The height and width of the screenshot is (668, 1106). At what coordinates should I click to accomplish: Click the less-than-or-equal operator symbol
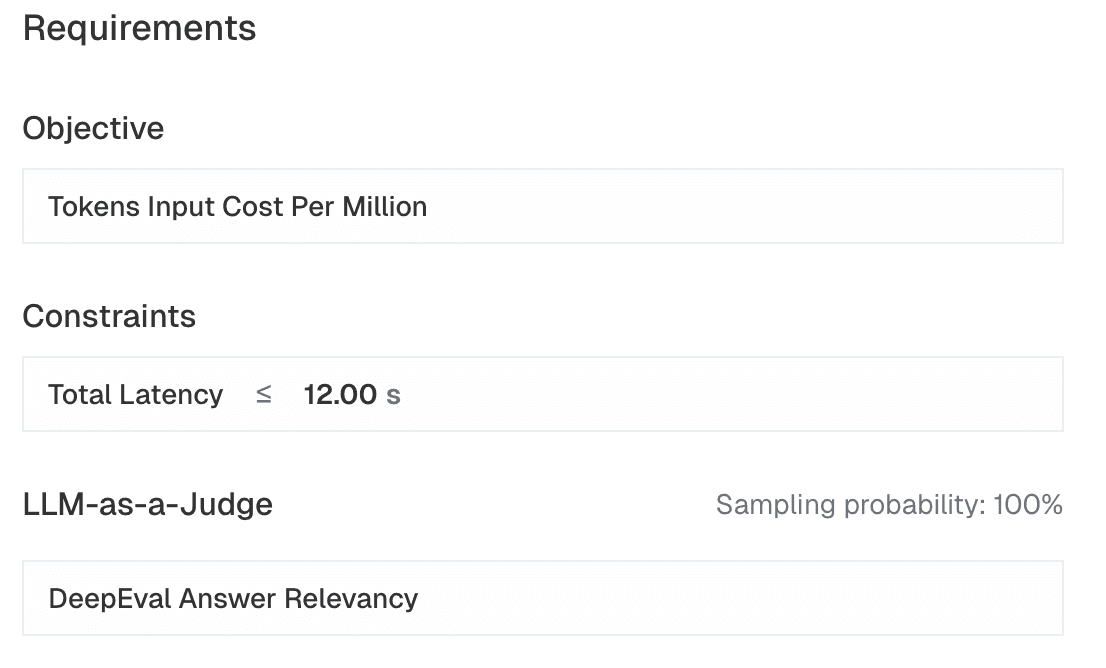click(x=264, y=394)
